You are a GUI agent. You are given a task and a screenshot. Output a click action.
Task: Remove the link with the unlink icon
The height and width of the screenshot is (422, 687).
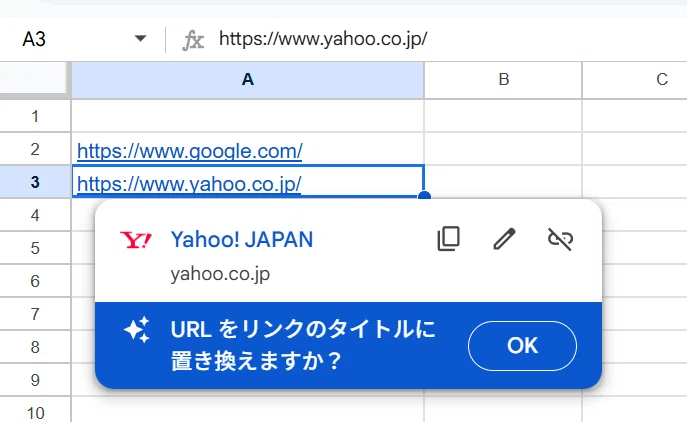(x=560, y=239)
